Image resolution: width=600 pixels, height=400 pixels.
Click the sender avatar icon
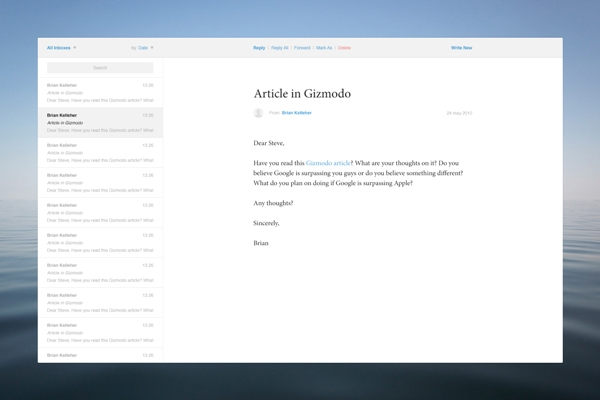click(258, 113)
